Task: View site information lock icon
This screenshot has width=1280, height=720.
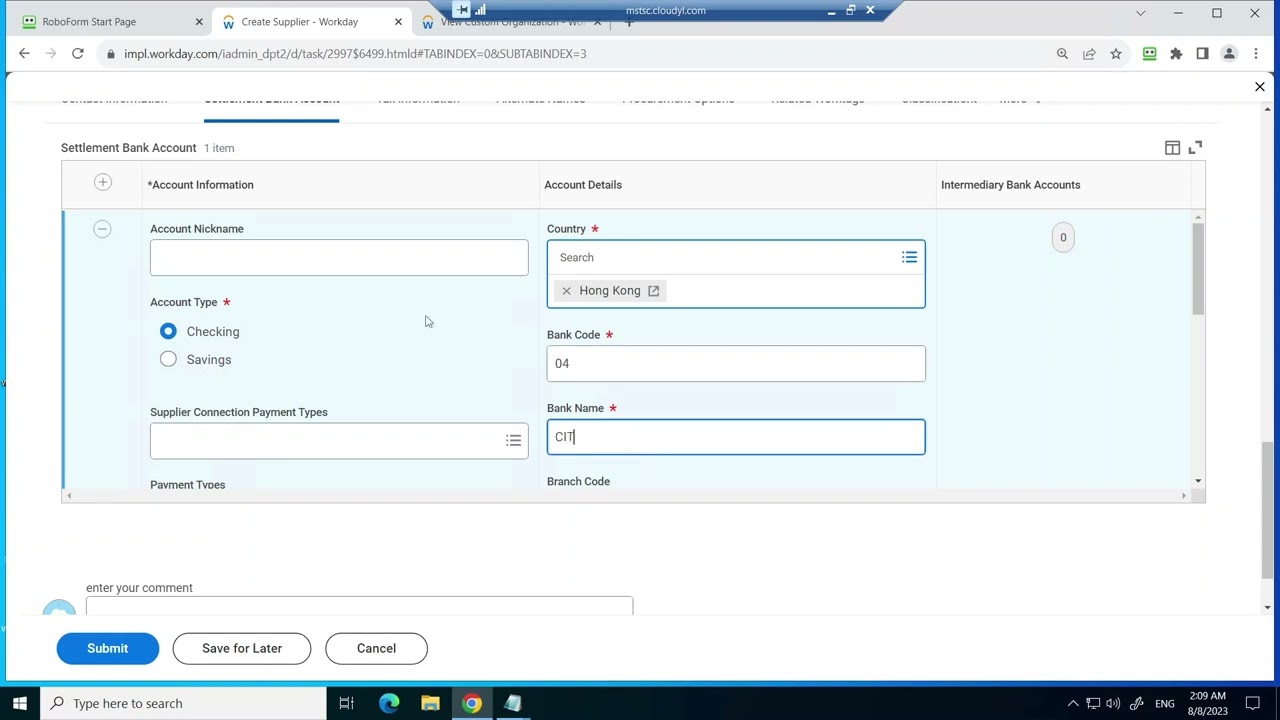Action: pos(110,54)
